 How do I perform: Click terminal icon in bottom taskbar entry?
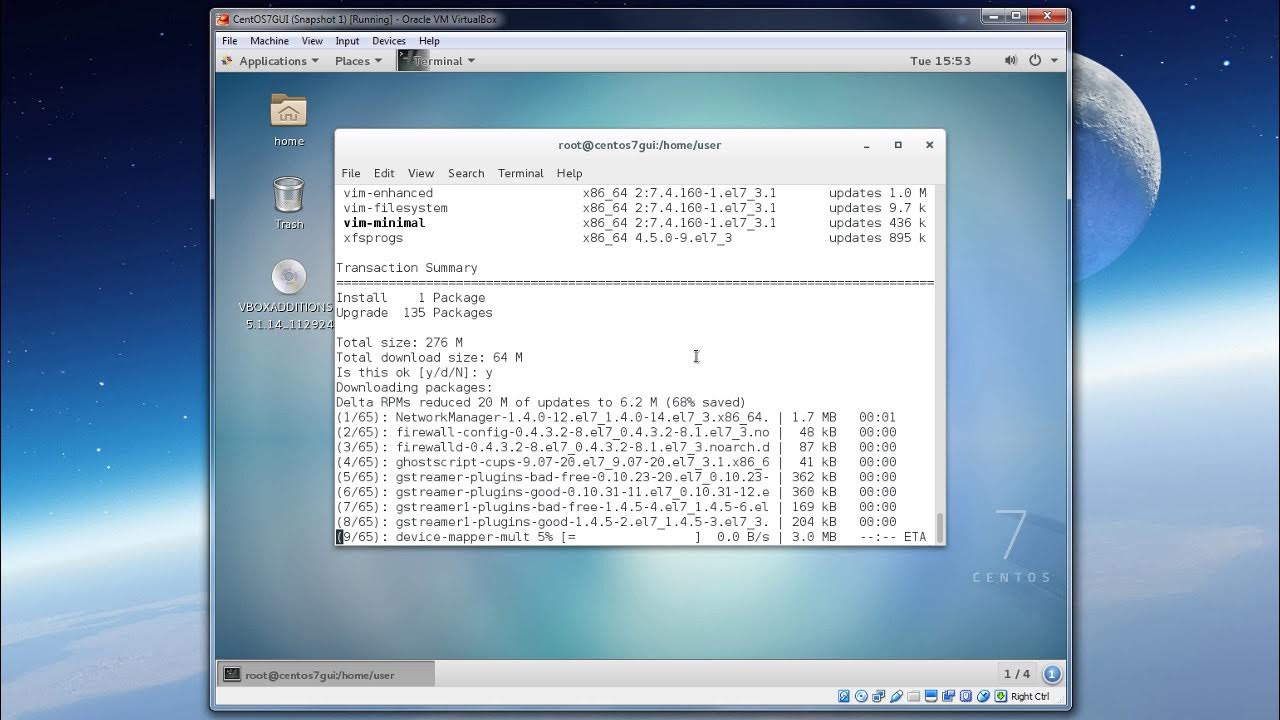pyautogui.click(x=232, y=674)
